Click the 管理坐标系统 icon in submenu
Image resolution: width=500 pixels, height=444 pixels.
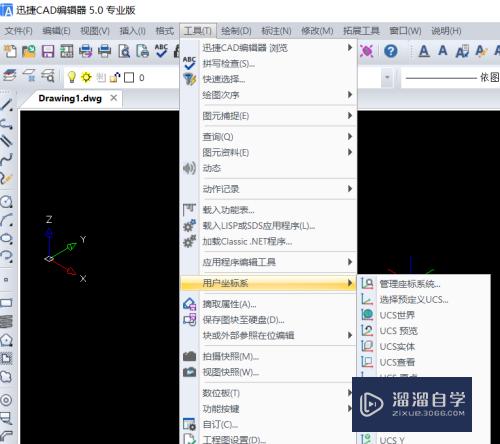pos(367,284)
